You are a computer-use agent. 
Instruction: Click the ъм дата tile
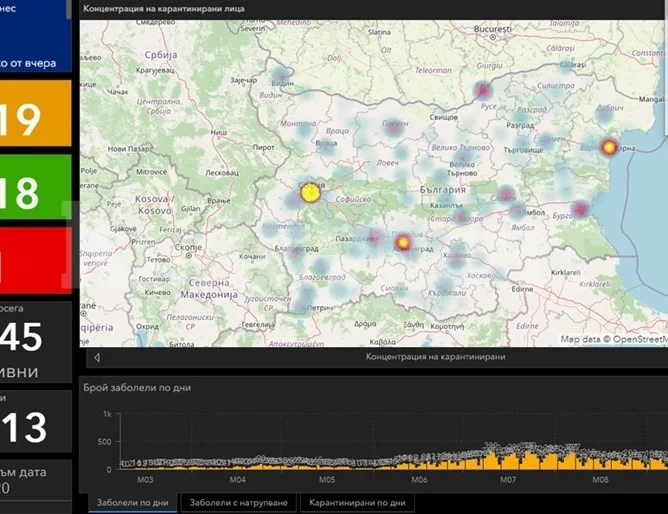click(x=35, y=480)
